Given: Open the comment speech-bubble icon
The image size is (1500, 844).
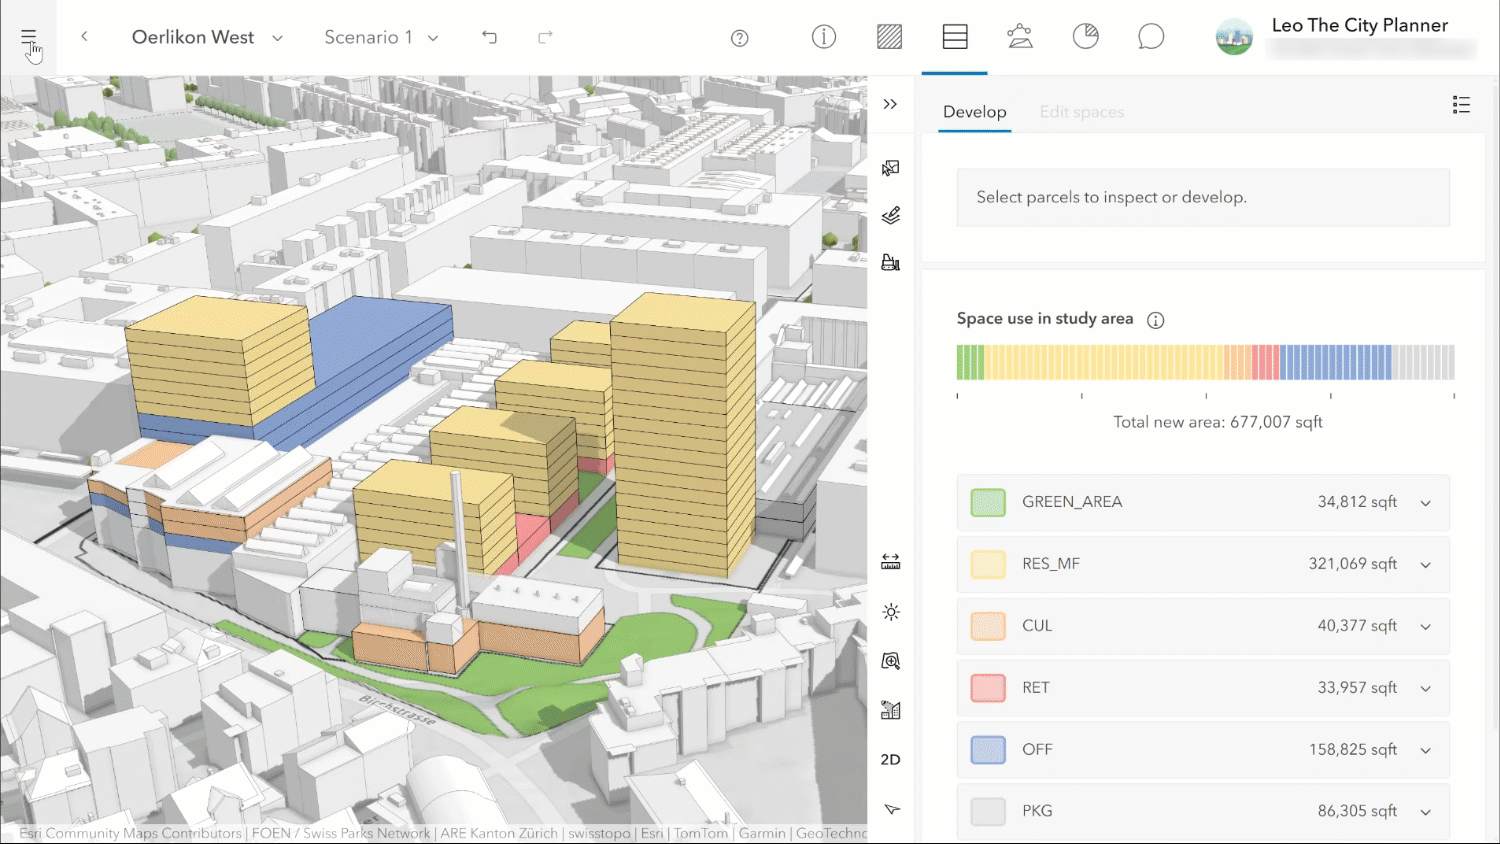Looking at the screenshot, I should point(1150,36).
